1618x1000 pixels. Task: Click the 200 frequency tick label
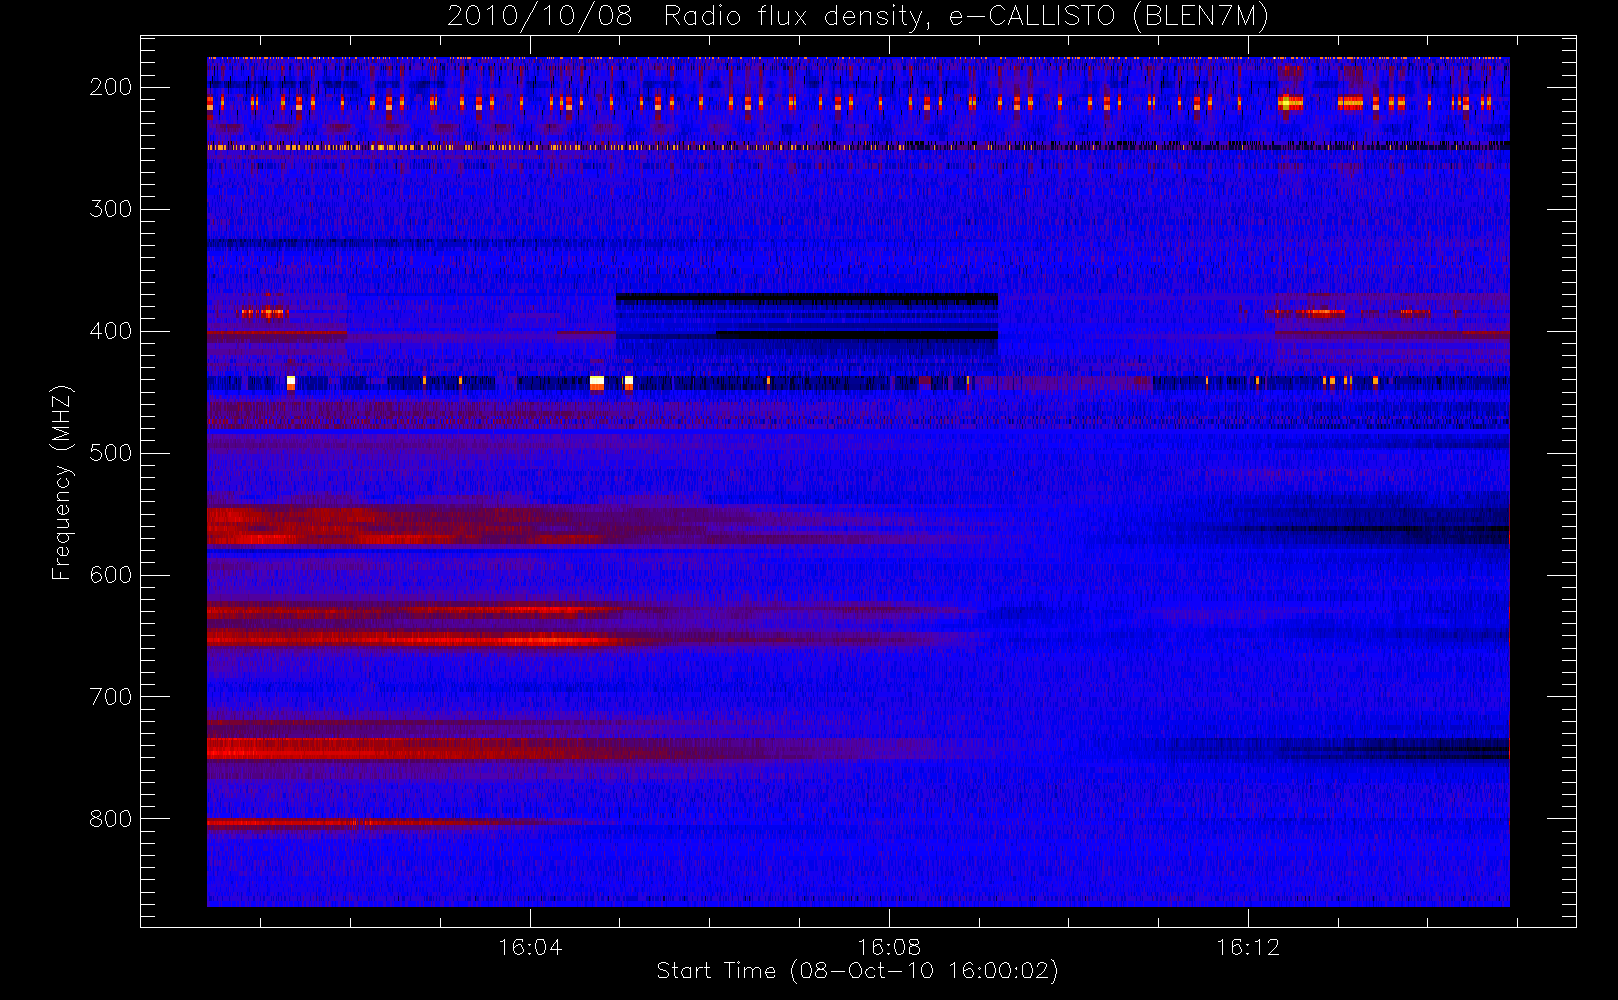pos(110,87)
